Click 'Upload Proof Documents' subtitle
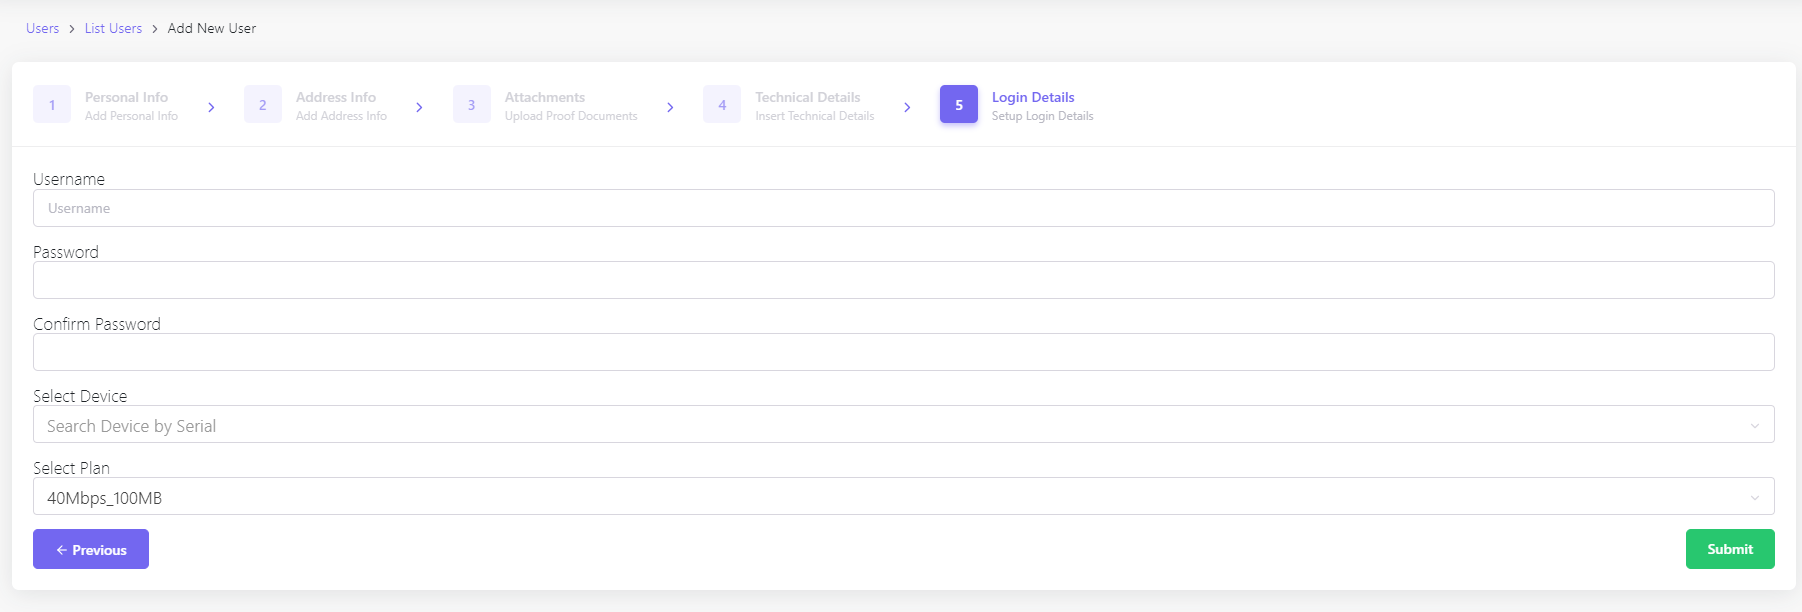Image resolution: width=1802 pixels, height=612 pixels. pyautogui.click(x=571, y=116)
